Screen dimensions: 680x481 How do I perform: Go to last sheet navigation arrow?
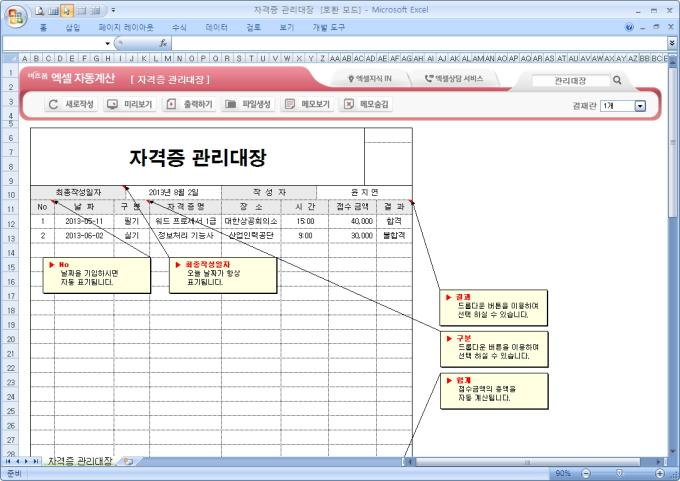point(36,461)
